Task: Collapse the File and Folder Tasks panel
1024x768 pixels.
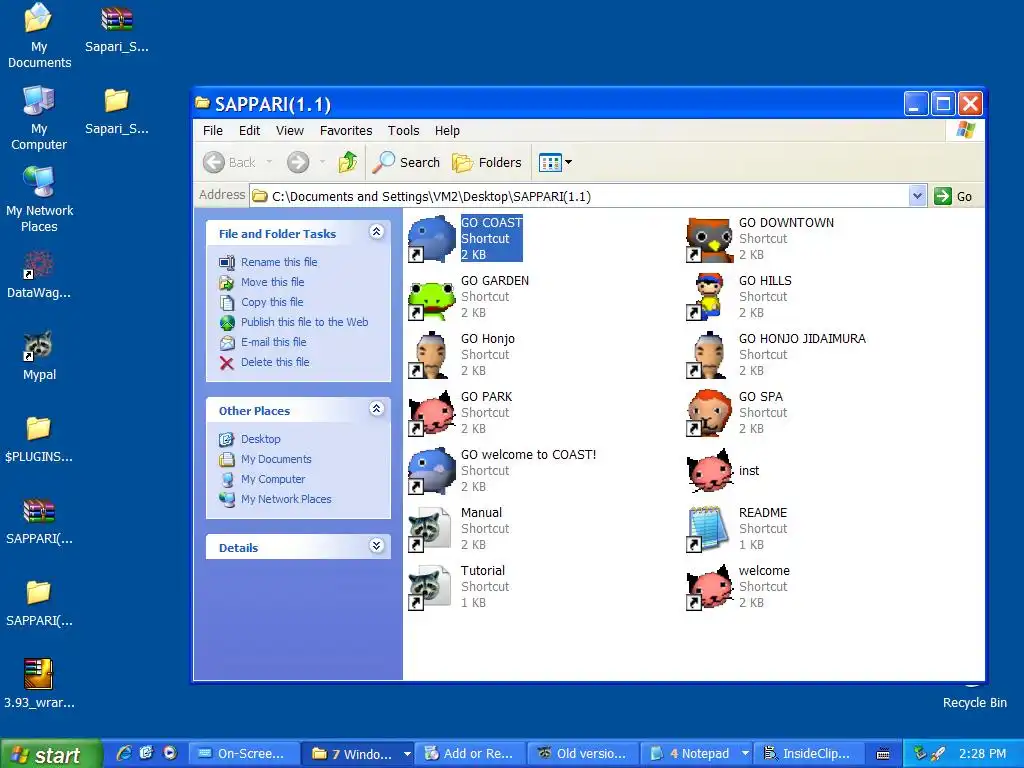Action: tap(376, 232)
